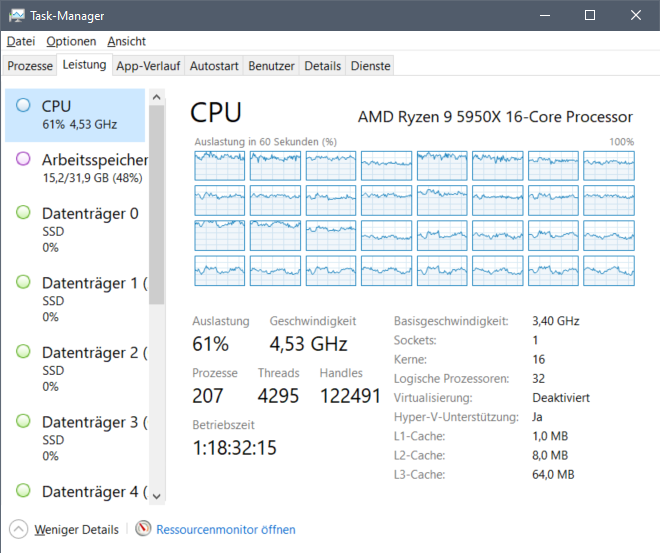Click the Task-Manager title bar icon
This screenshot has height=553, width=660.
click(17, 16)
